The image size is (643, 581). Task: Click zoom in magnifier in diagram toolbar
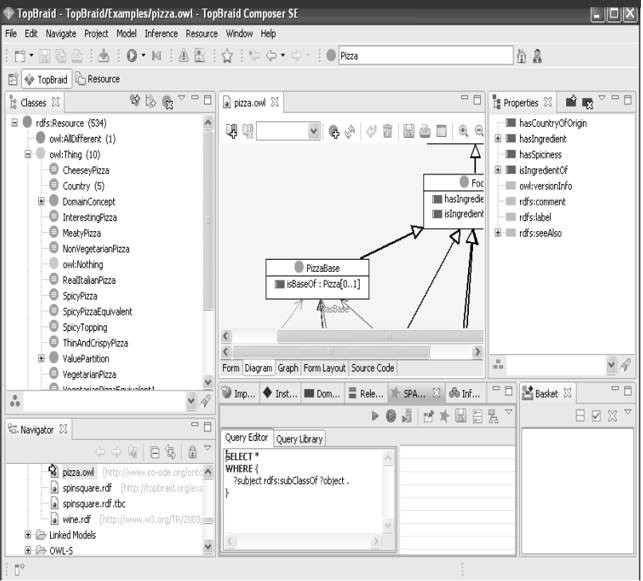point(463,131)
